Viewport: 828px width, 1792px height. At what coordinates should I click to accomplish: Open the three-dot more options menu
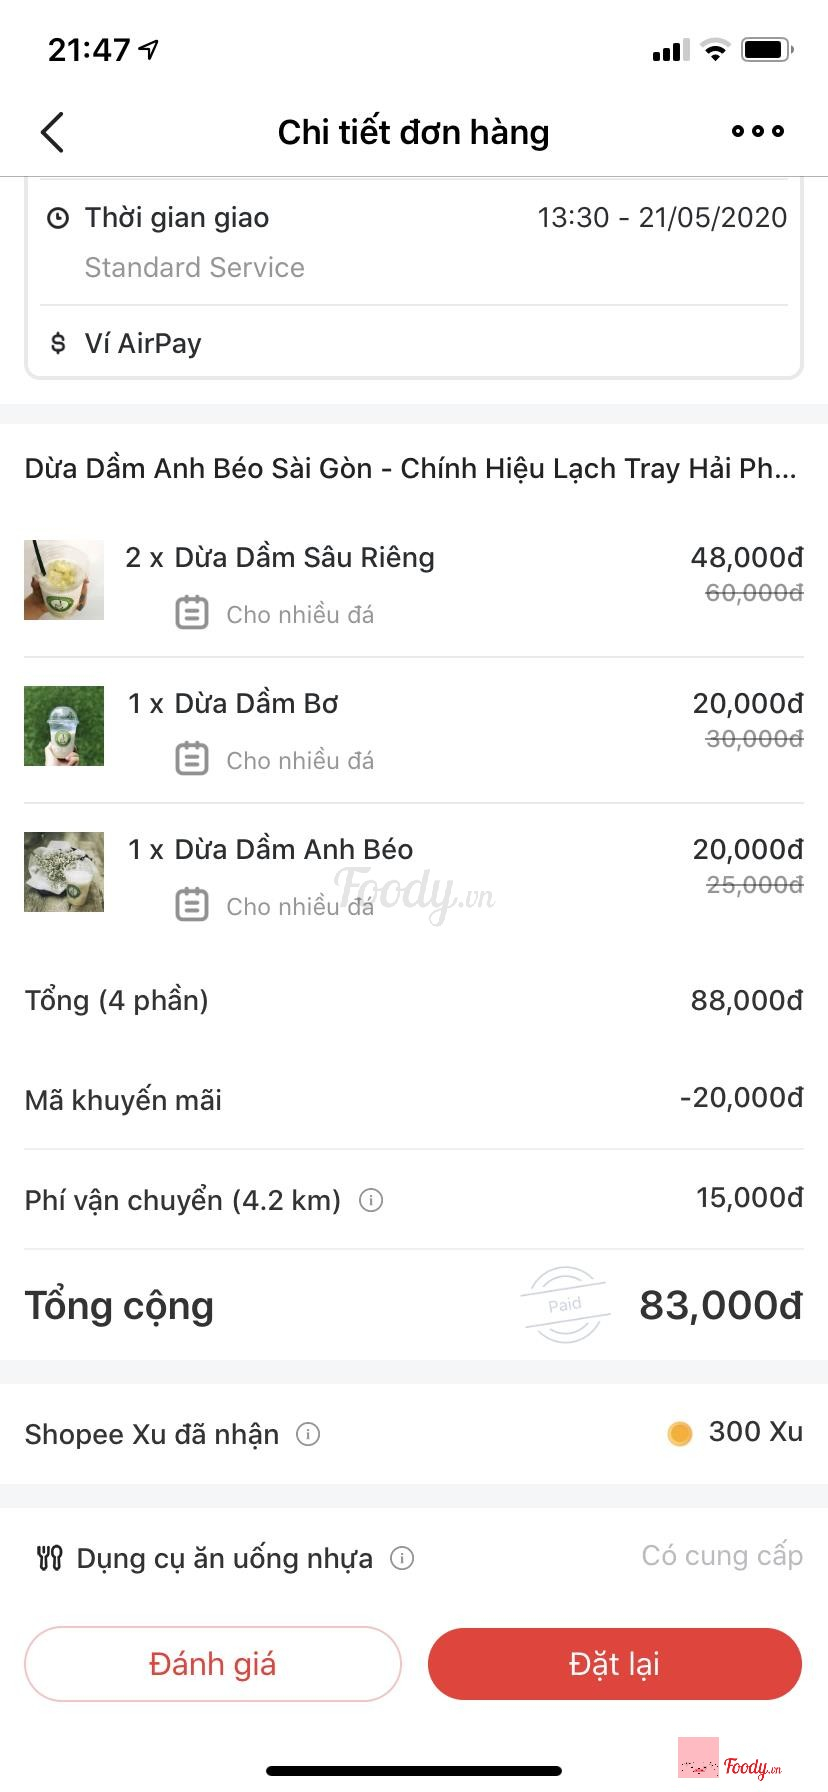click(x=757, y=131)
